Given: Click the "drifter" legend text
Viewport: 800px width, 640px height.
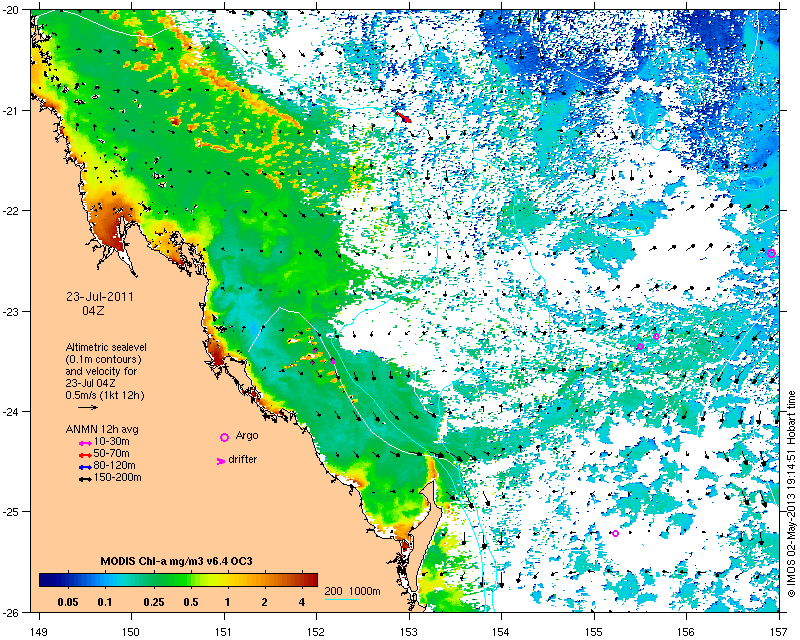Looking at the screenshot, I should point(242,459).
